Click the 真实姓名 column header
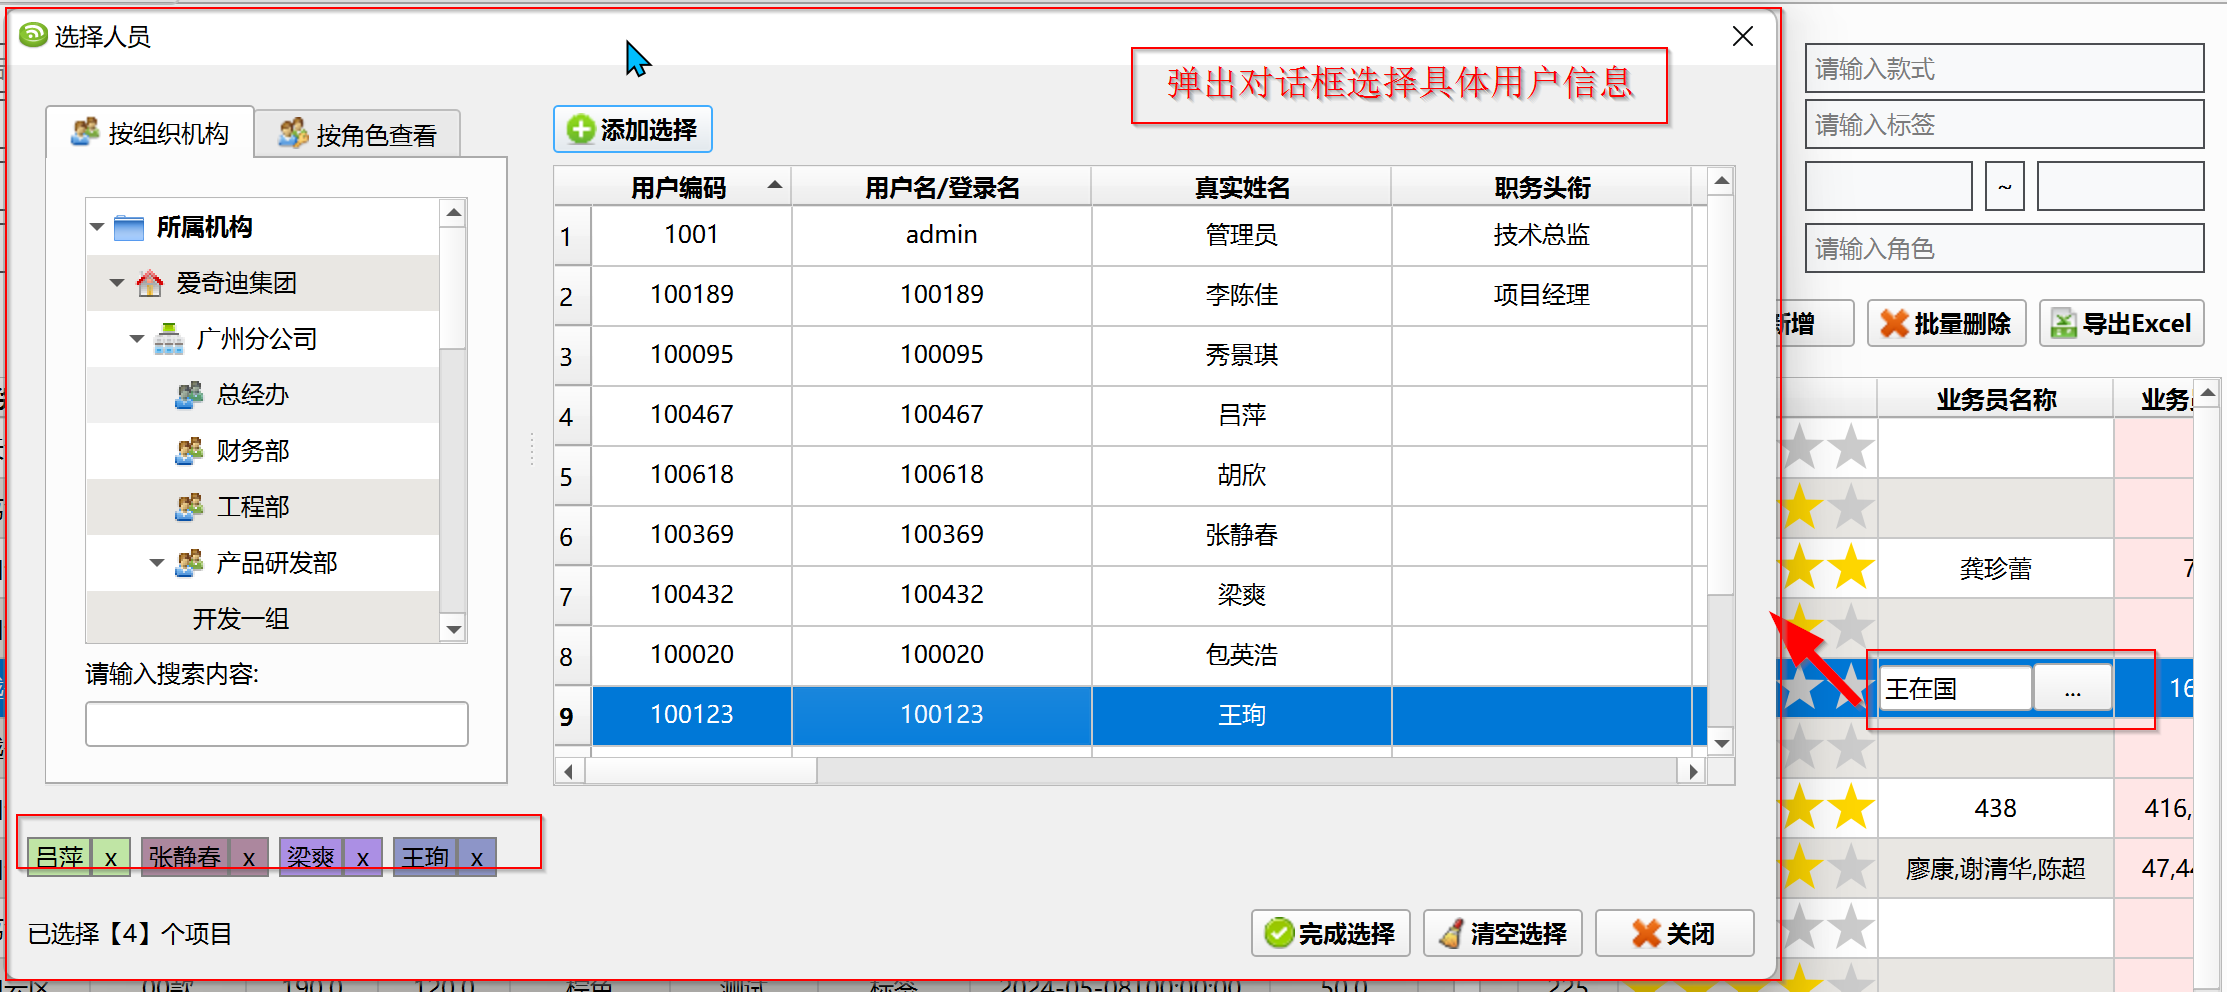 coord(1242,187)
